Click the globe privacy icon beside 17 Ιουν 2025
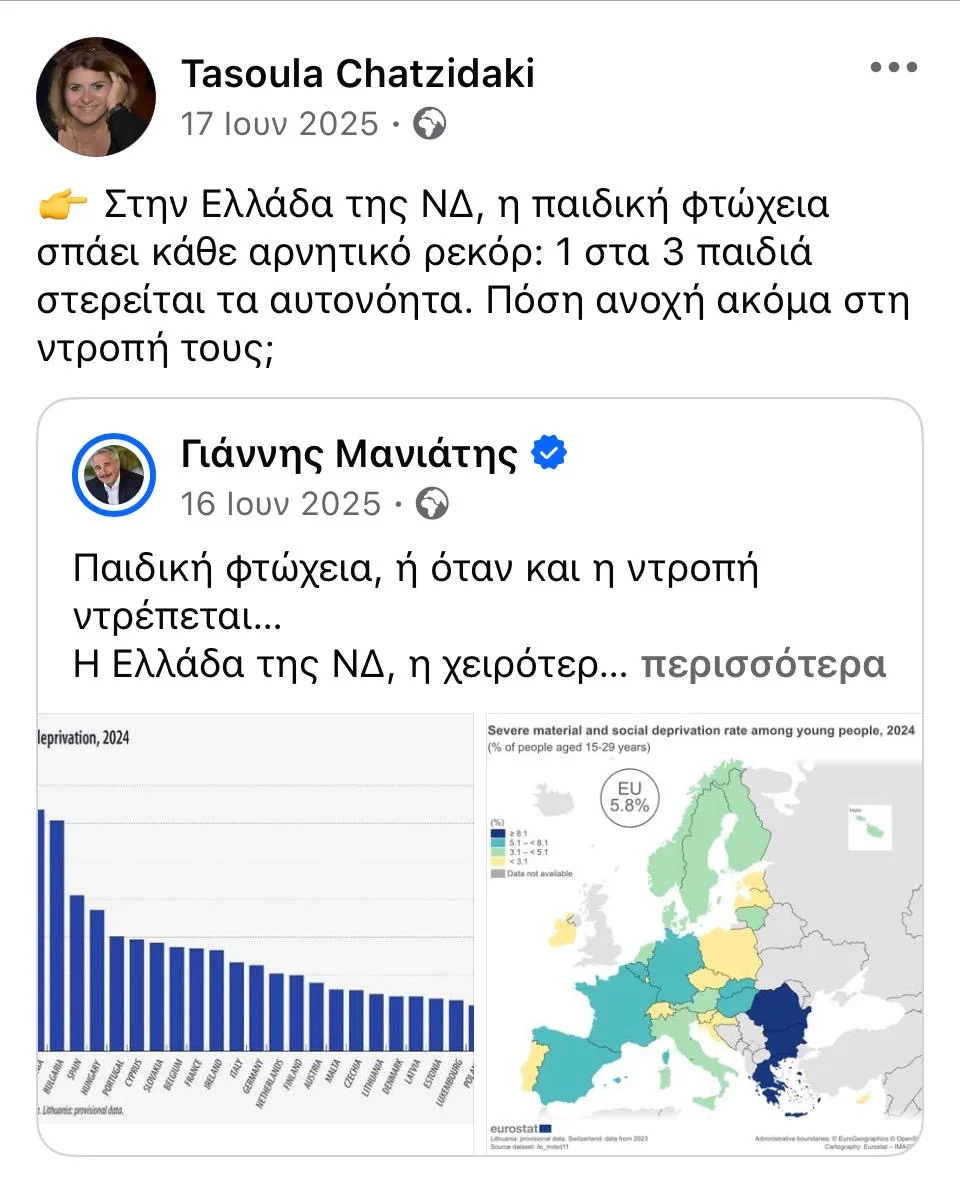Screen dimensions: 960x1182 430,124
